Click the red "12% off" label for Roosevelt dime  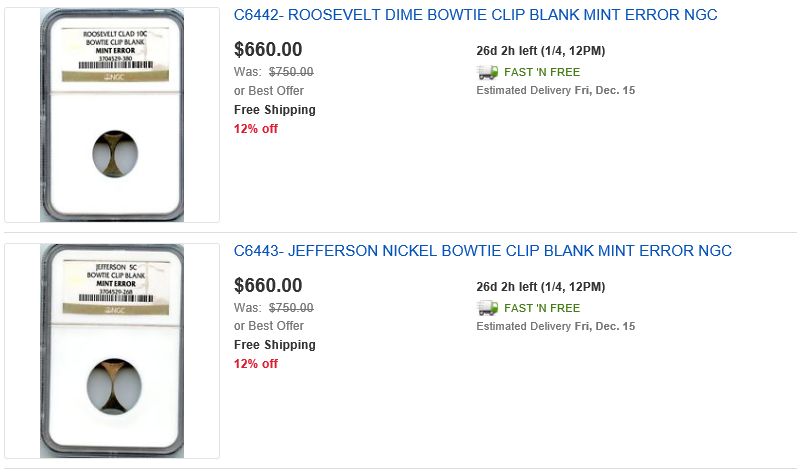[256, 129]
